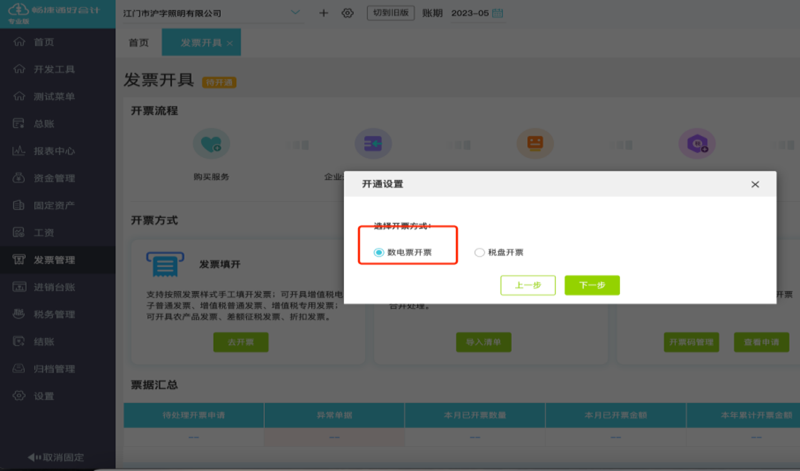Go back with the 上一步 button

528,285
